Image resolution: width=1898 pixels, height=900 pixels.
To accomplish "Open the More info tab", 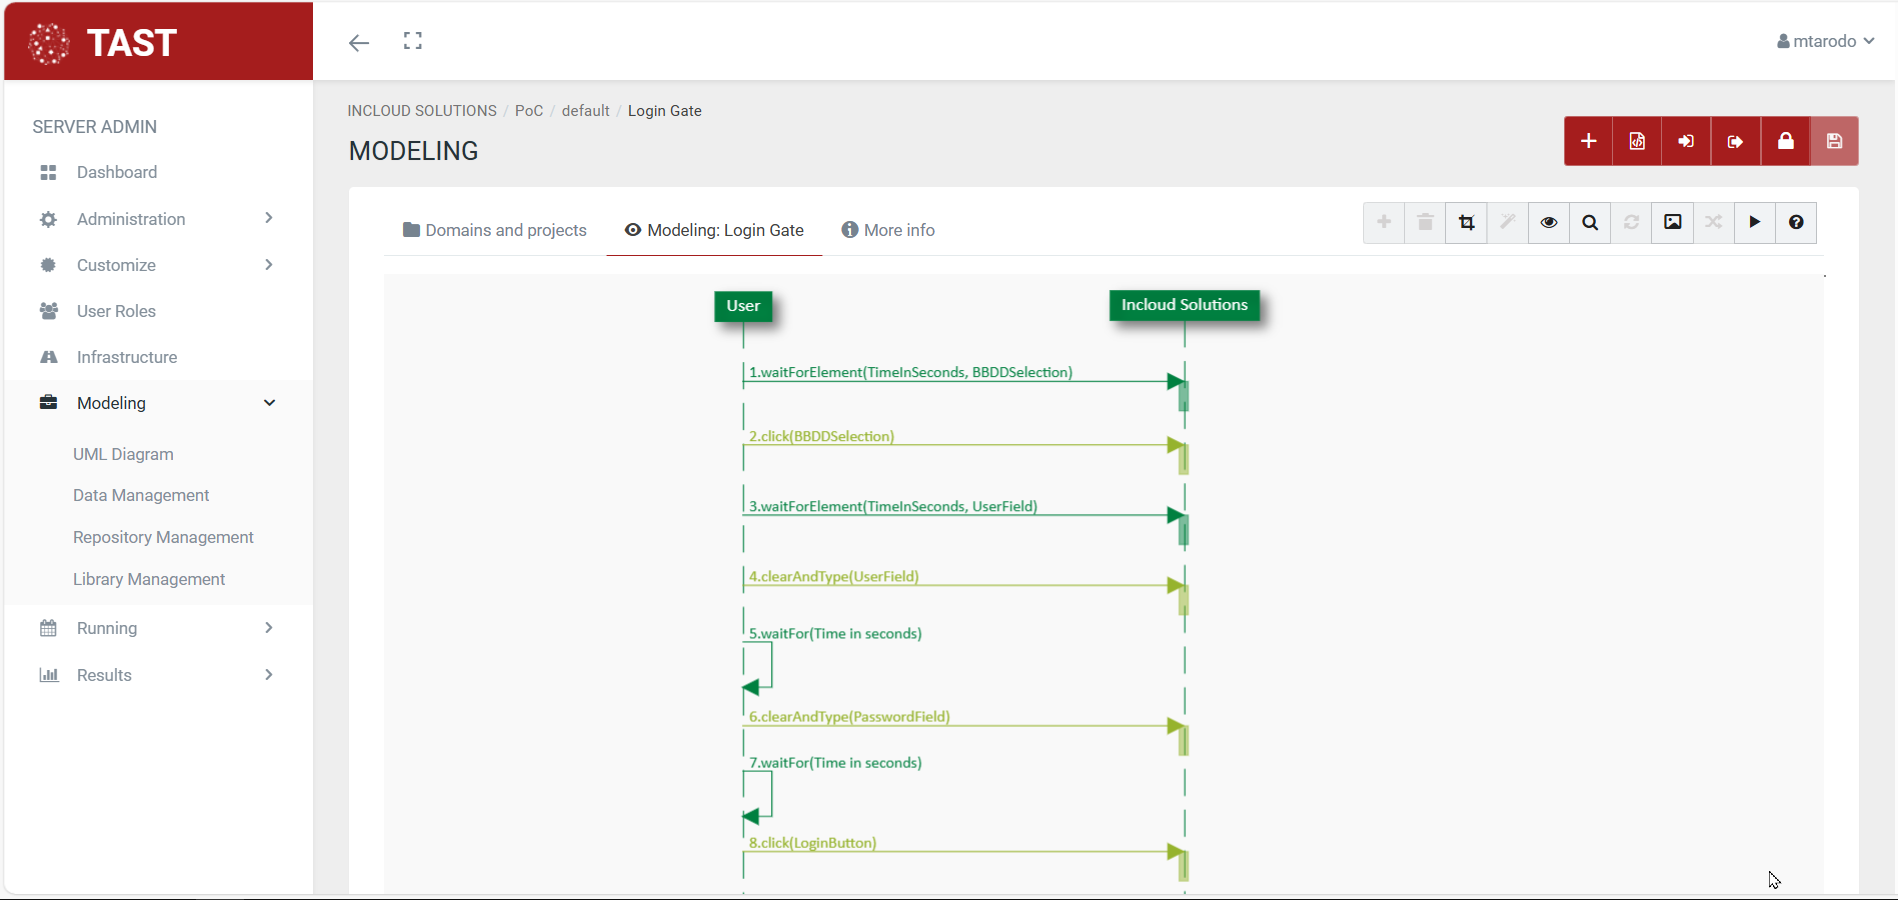I will (x=888, y=230).
